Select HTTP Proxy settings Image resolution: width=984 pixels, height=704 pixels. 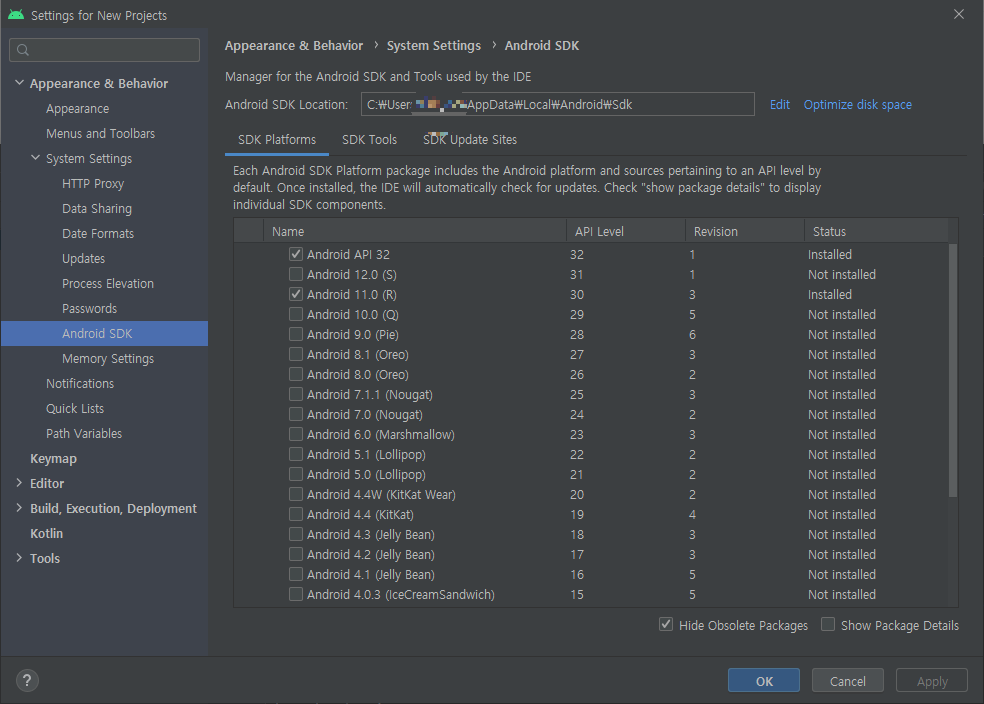(93, 184)
